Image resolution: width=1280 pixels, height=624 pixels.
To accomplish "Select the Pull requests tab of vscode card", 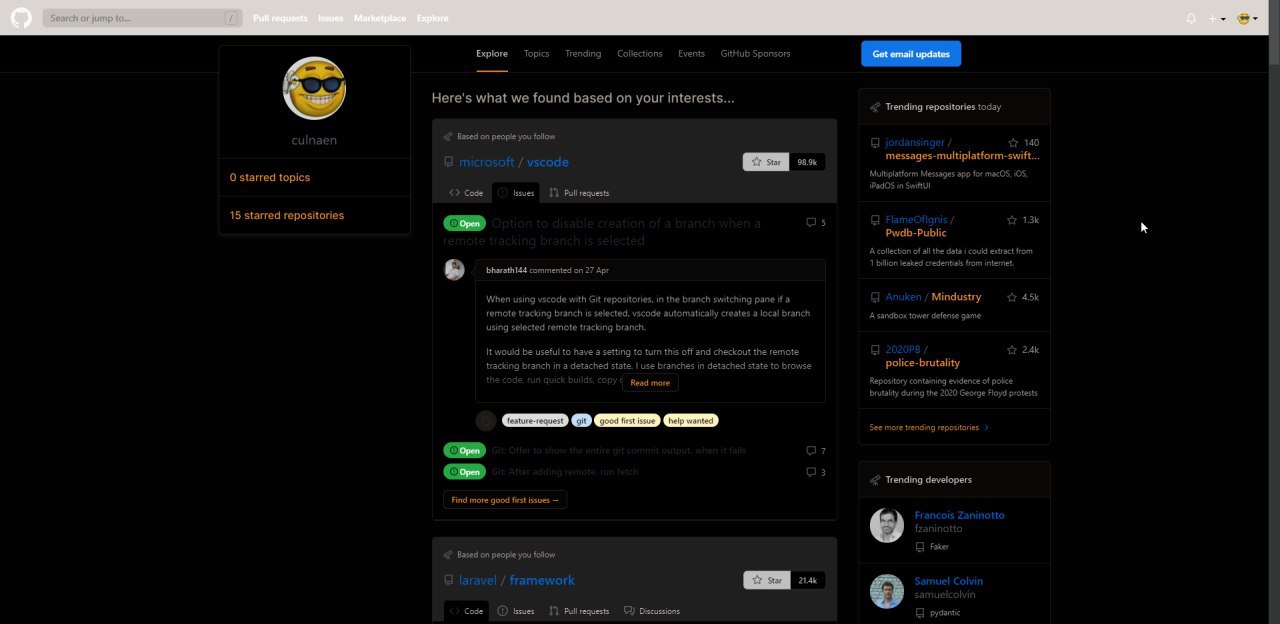I will (579, 193).
